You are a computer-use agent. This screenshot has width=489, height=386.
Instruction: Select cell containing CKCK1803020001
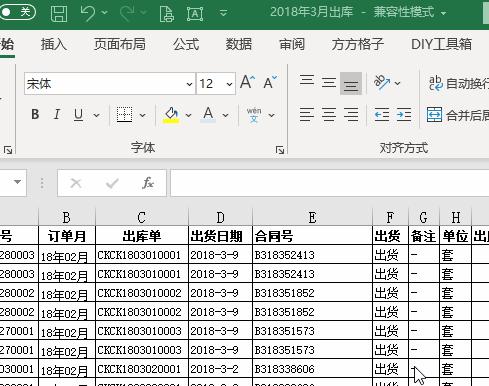142,369
